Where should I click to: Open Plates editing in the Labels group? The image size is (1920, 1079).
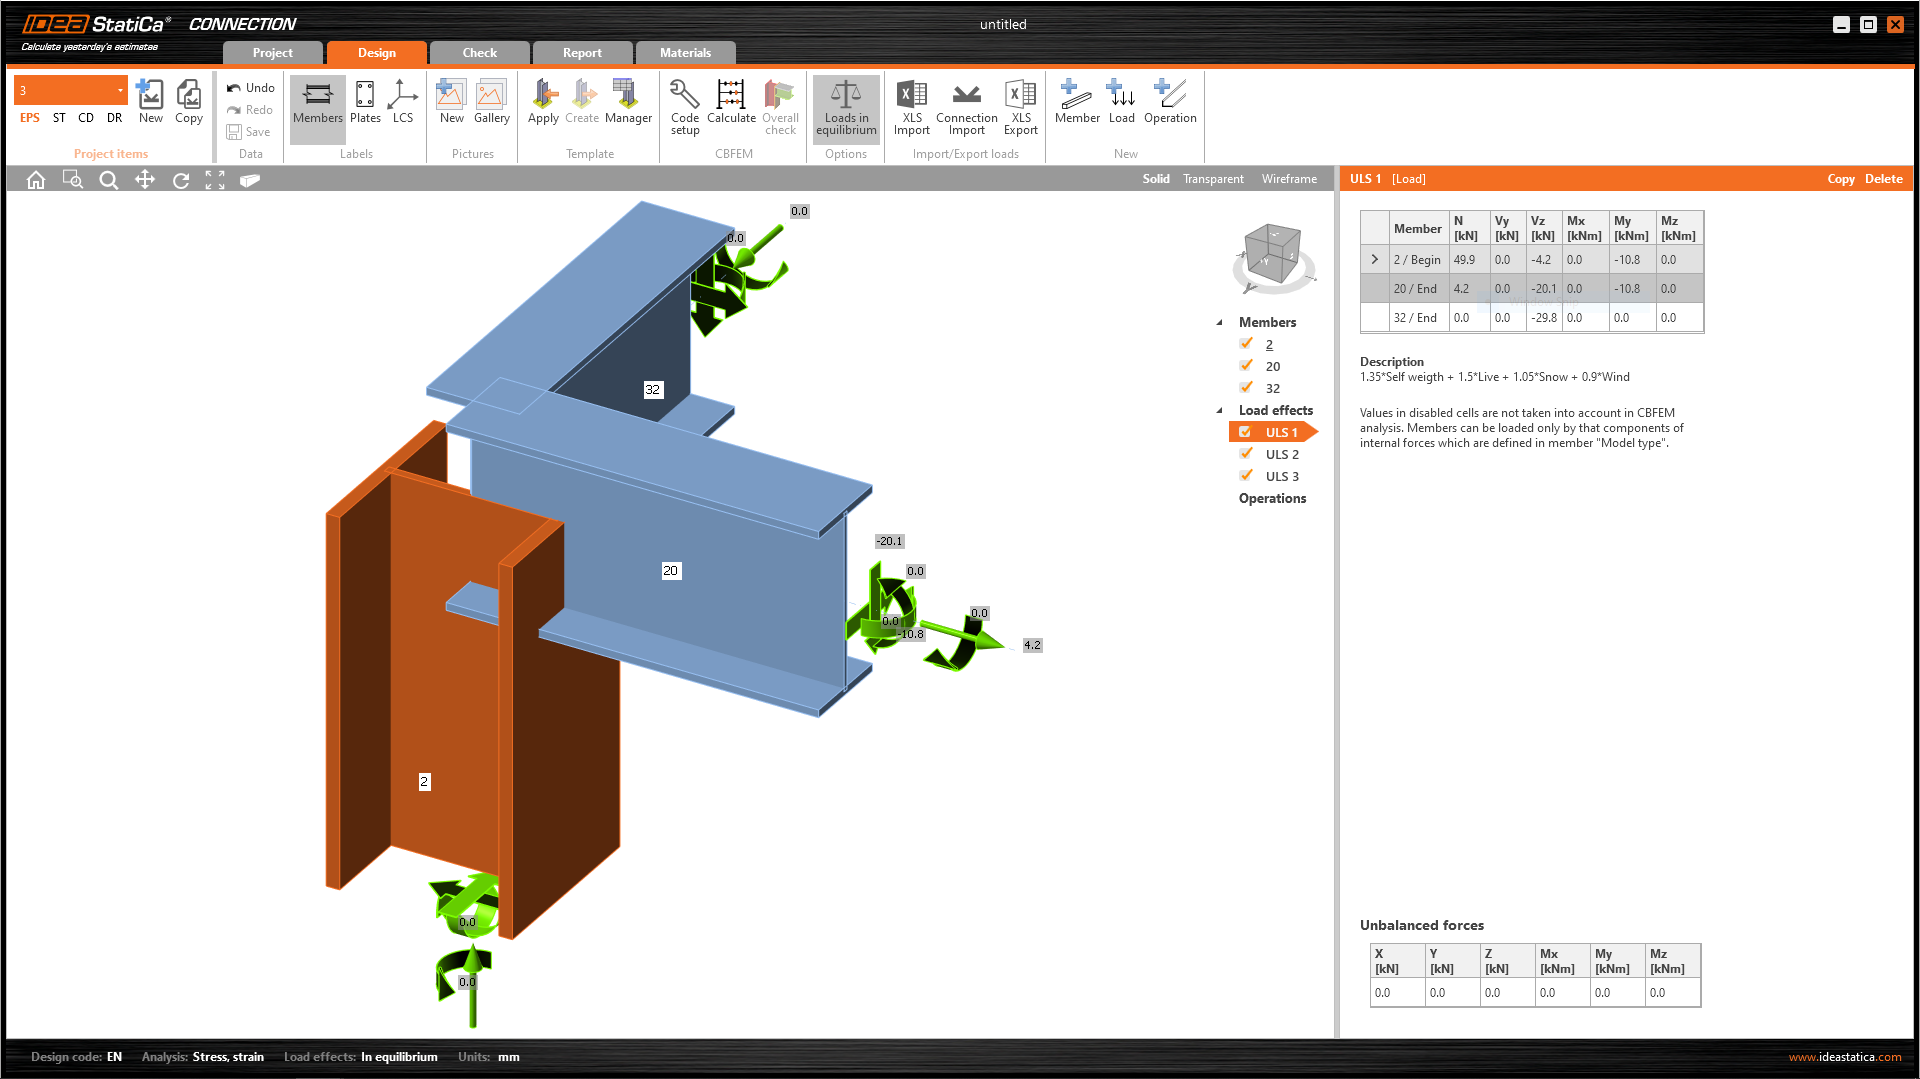tap(364, 105)
